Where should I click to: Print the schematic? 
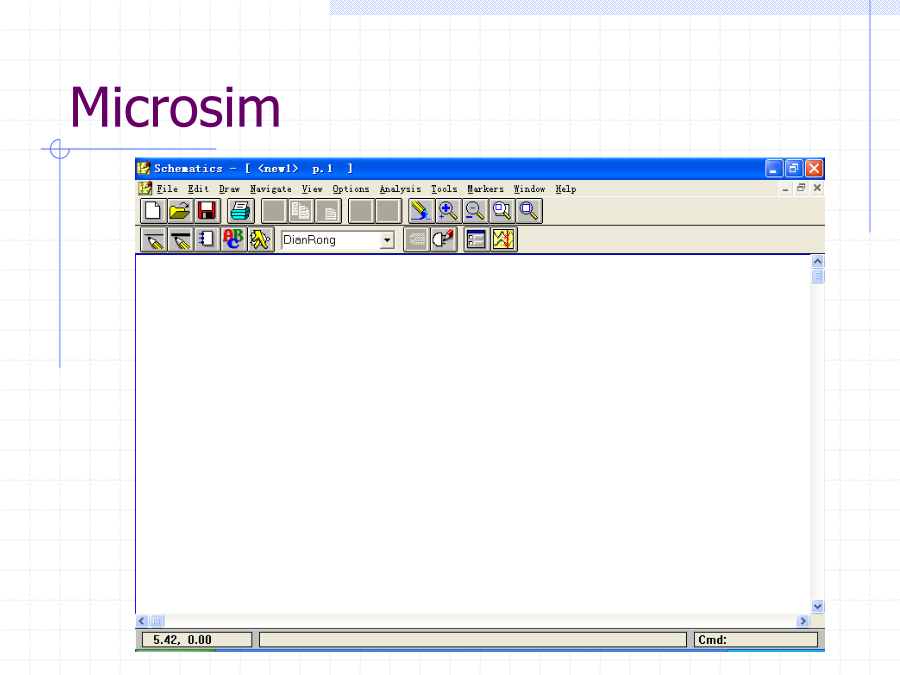pos(240,211)
